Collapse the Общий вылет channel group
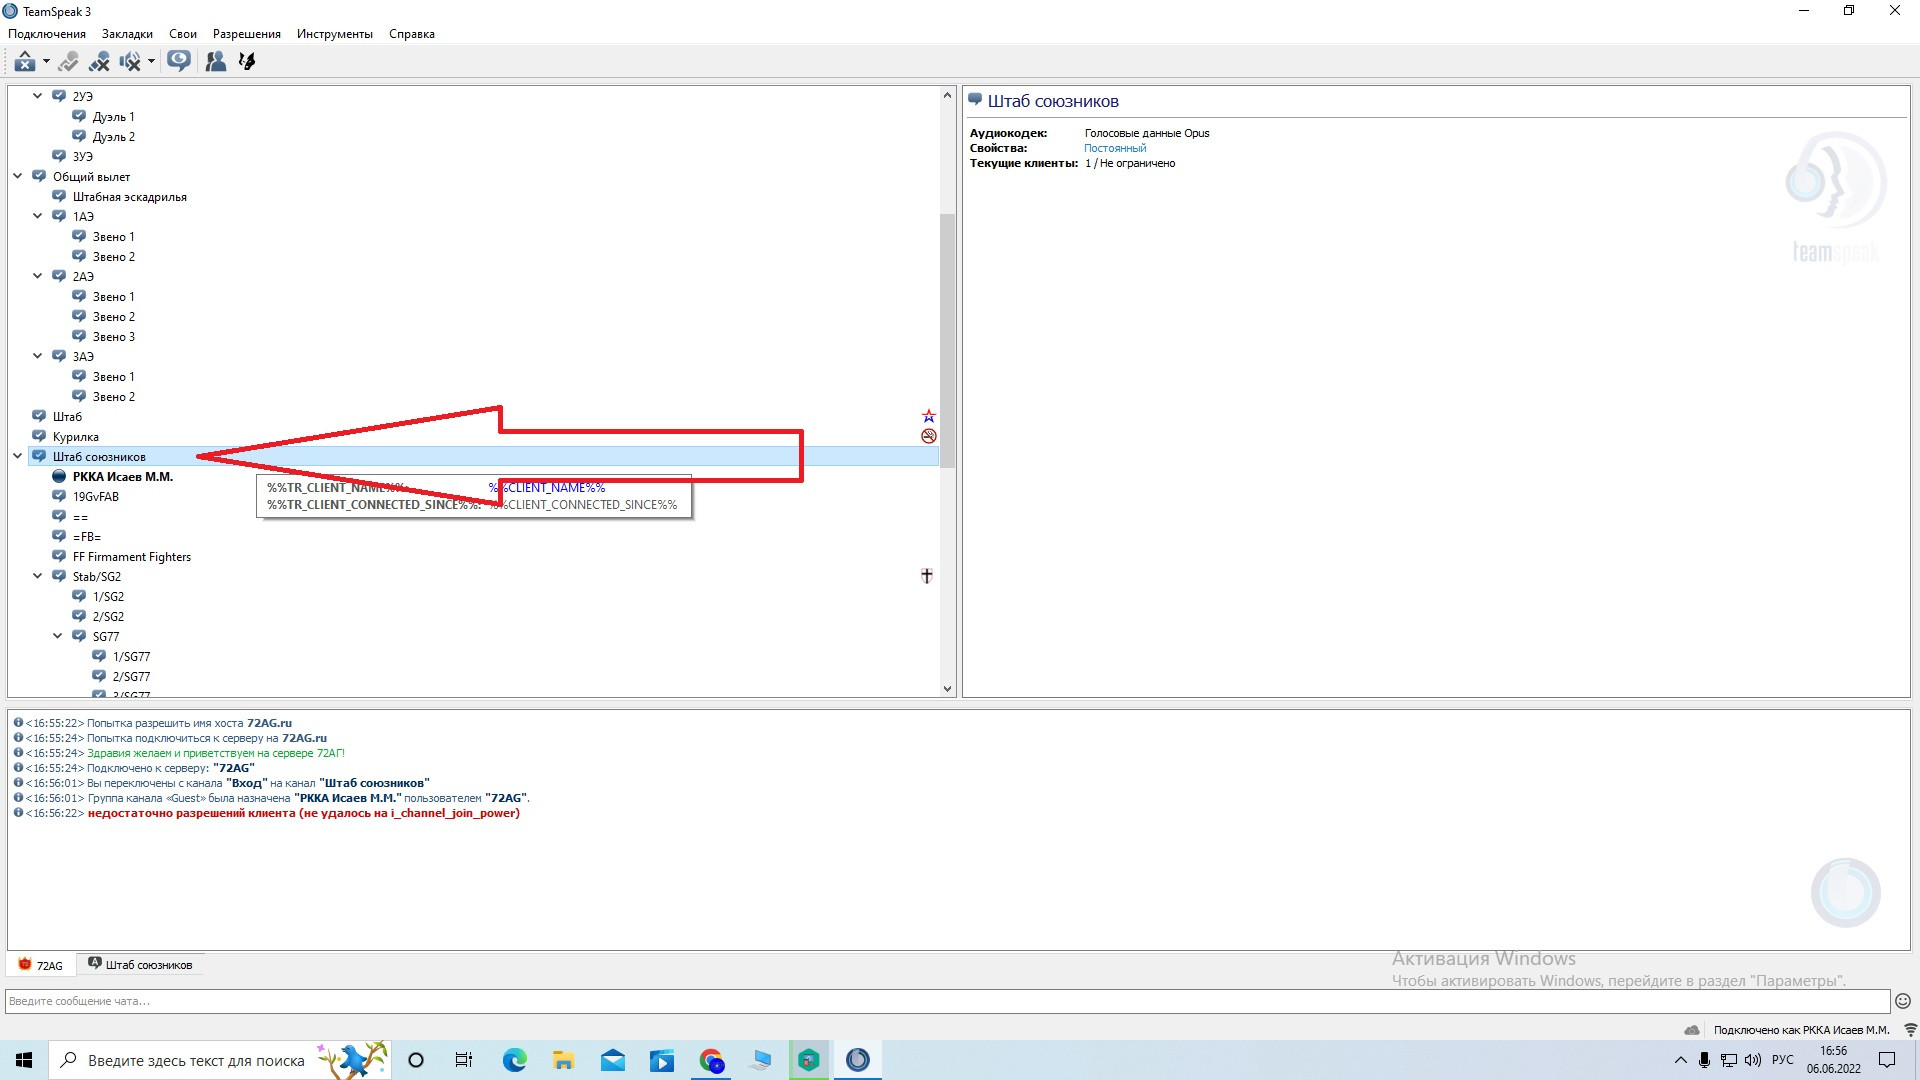Screen dimensions: 1920x1080 pos(18,177)
